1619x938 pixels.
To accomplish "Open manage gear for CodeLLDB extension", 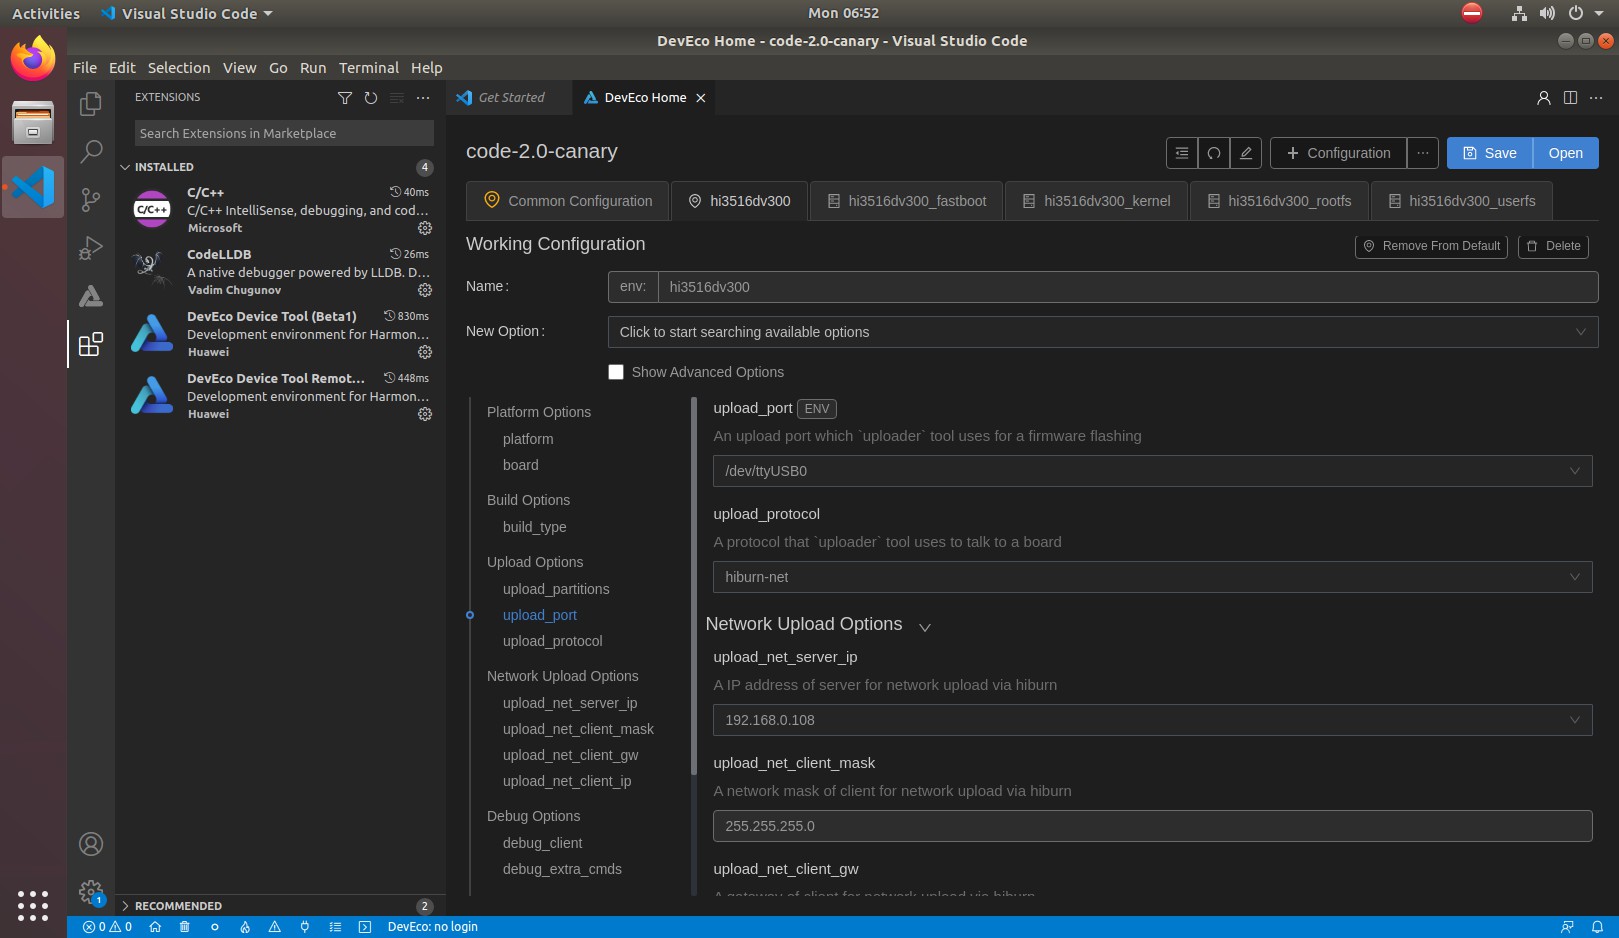I will click(425, 290).
